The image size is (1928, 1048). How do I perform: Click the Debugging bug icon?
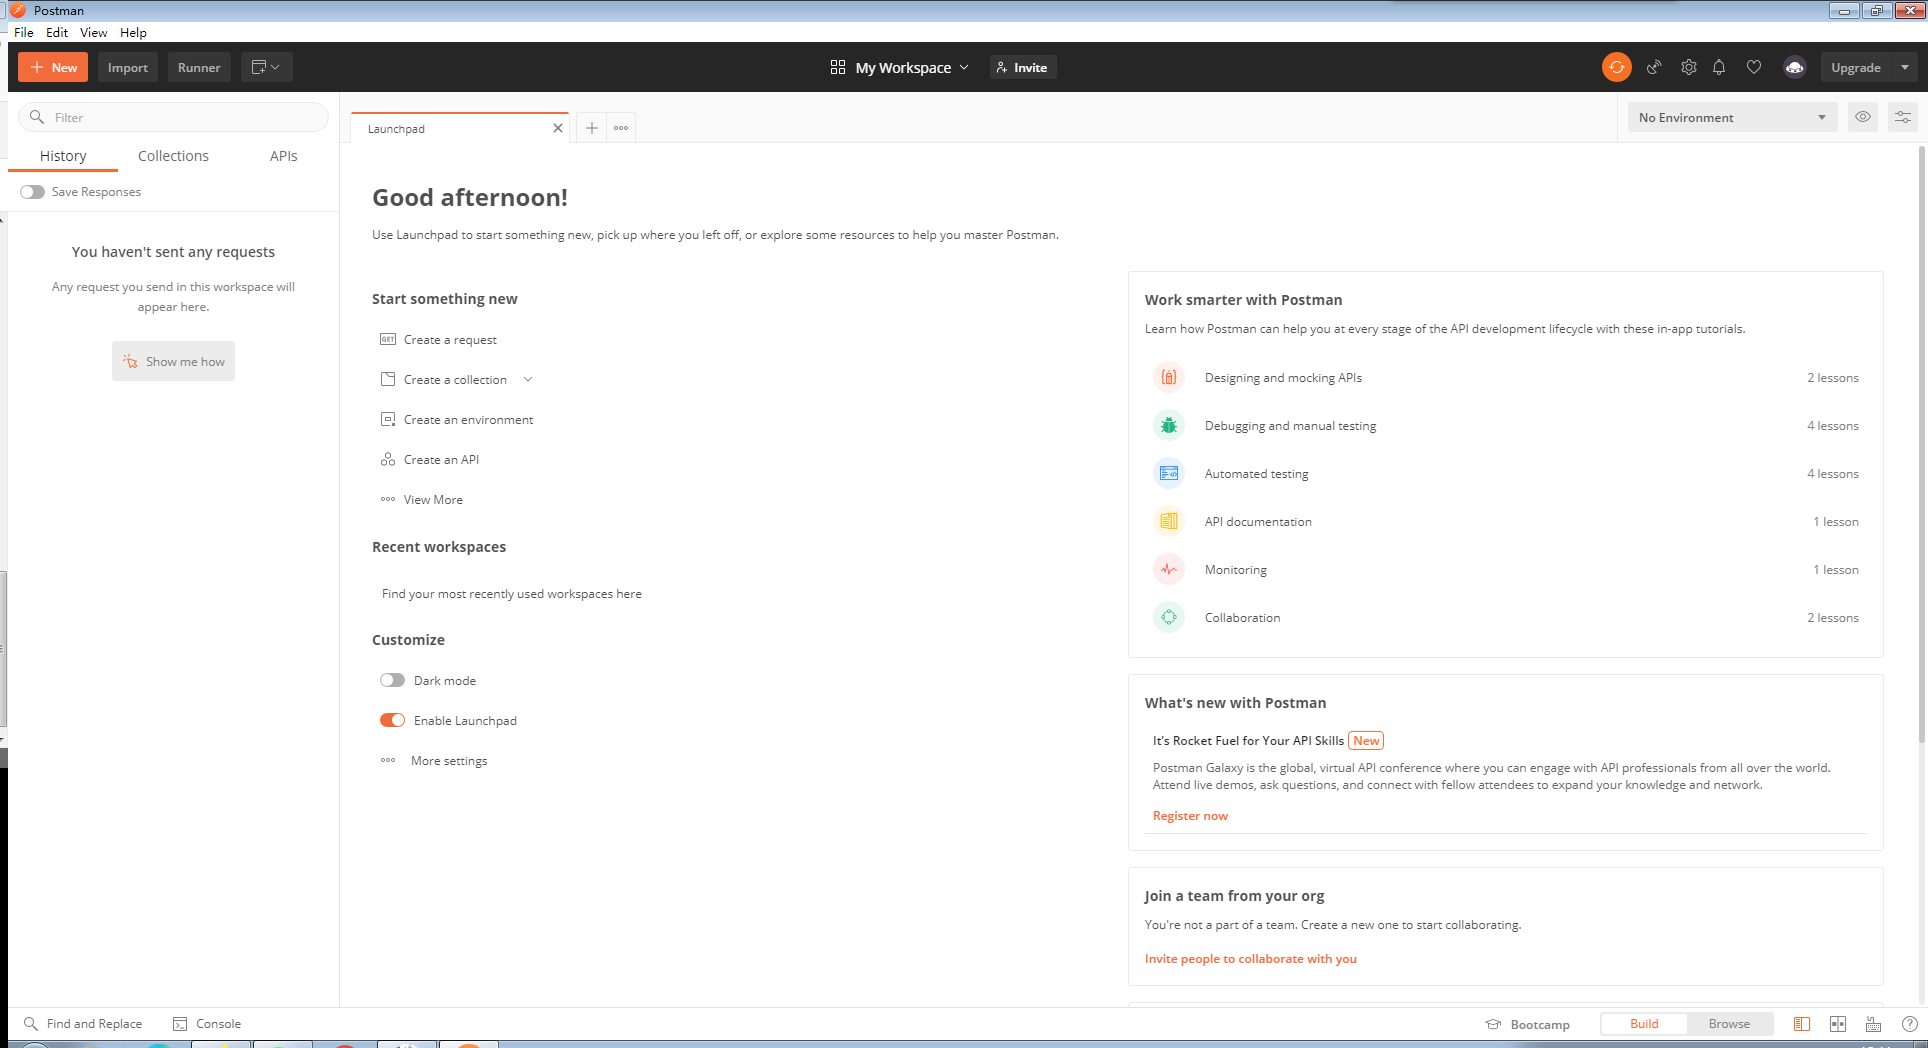[1169, 425]
